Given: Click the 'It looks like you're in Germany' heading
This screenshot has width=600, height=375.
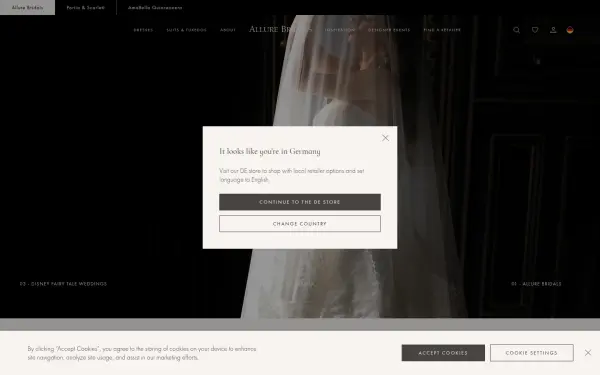Looking at the screenshot, I should [270, 152].
